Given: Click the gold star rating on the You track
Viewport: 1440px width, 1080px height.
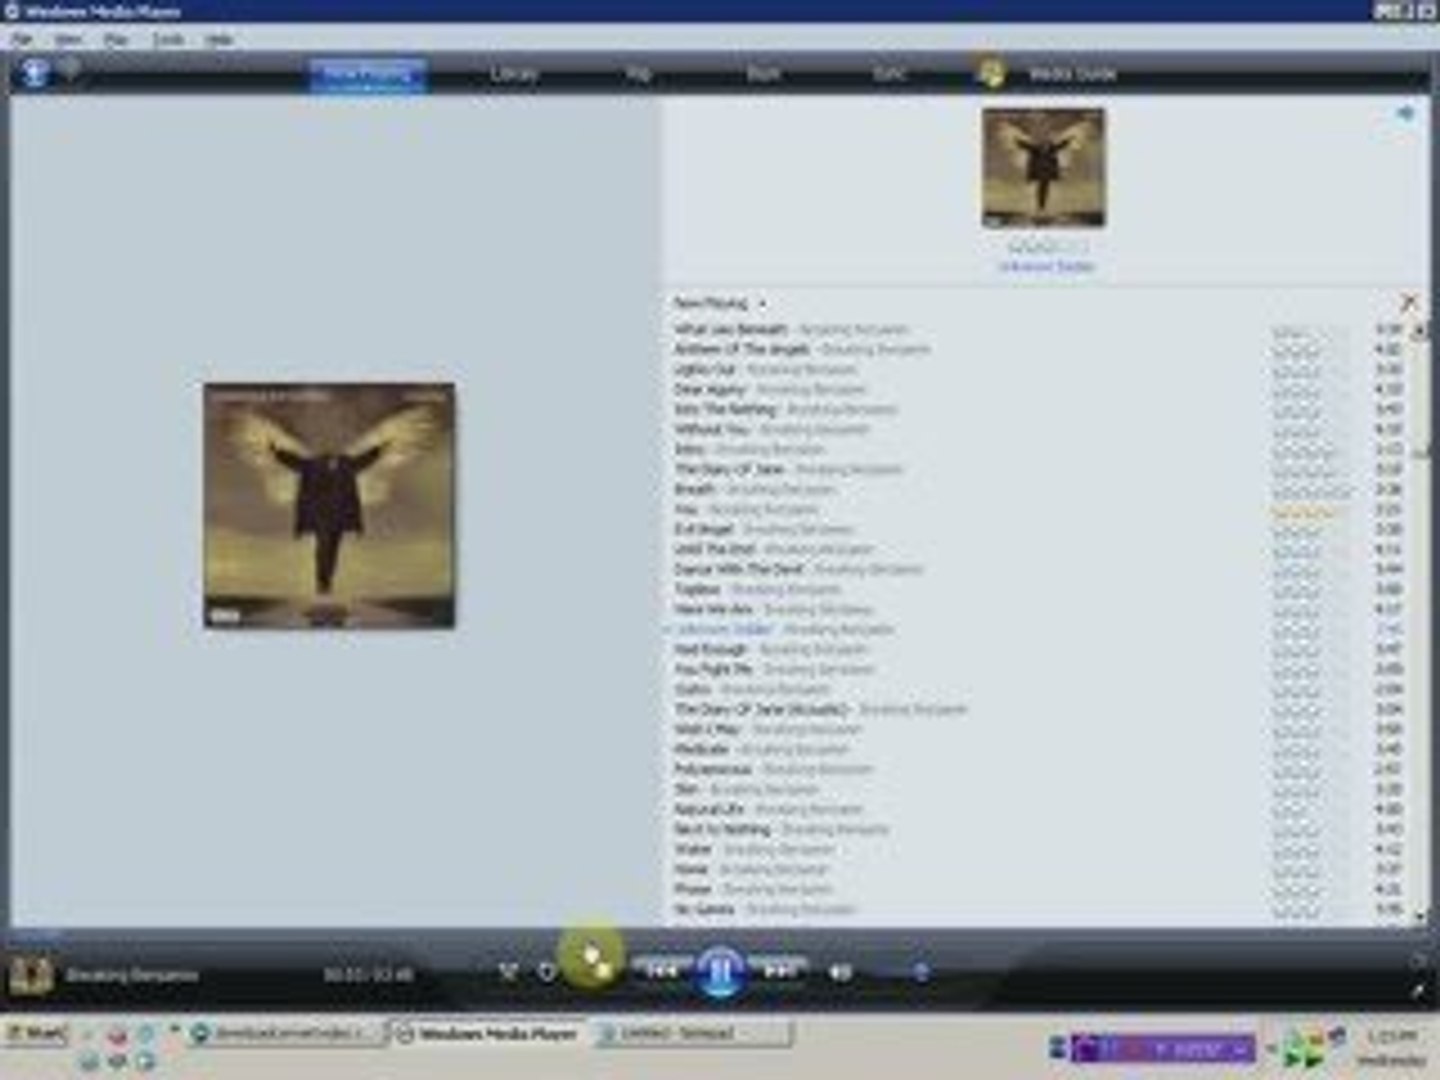Looking at the screenshot, I should tap(1309, 511).
